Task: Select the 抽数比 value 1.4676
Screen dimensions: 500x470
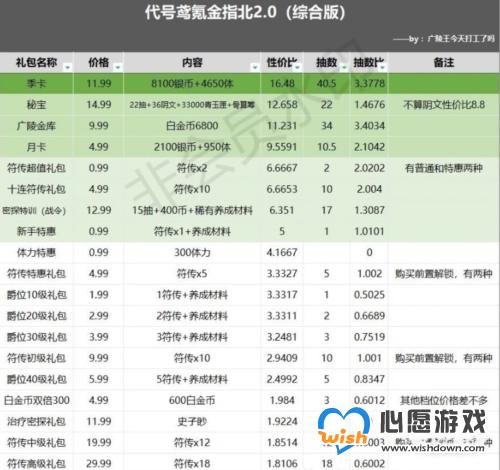Action: point(369,105)
